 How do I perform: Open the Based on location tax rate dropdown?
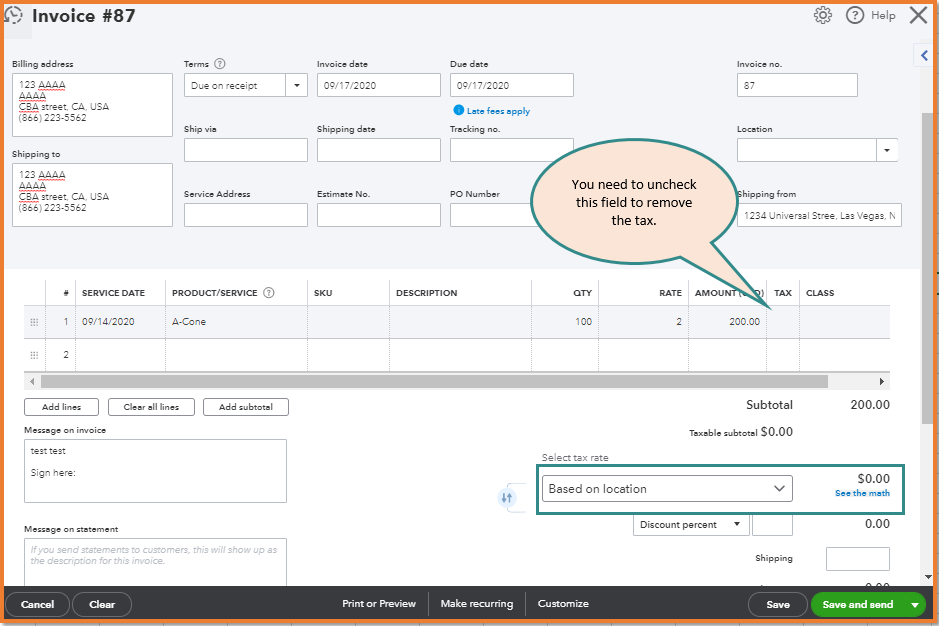[x=667, y=488]
